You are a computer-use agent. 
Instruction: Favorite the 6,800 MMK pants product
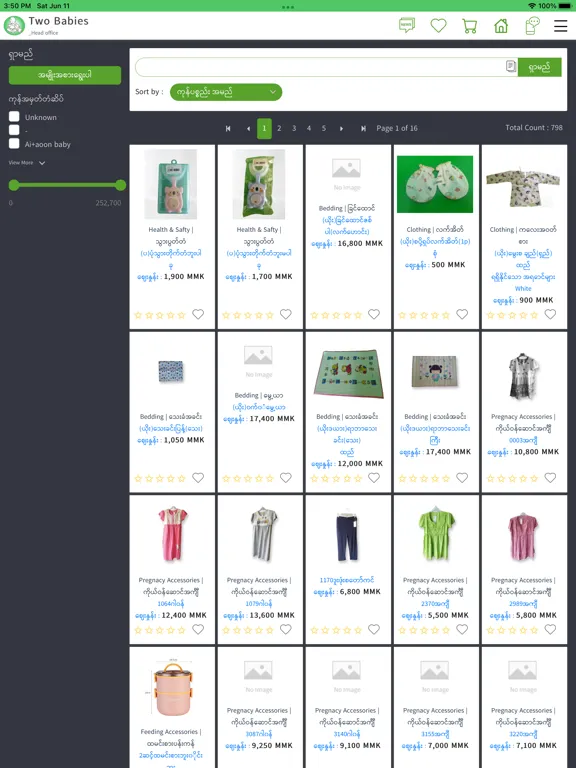coord(374,629)
